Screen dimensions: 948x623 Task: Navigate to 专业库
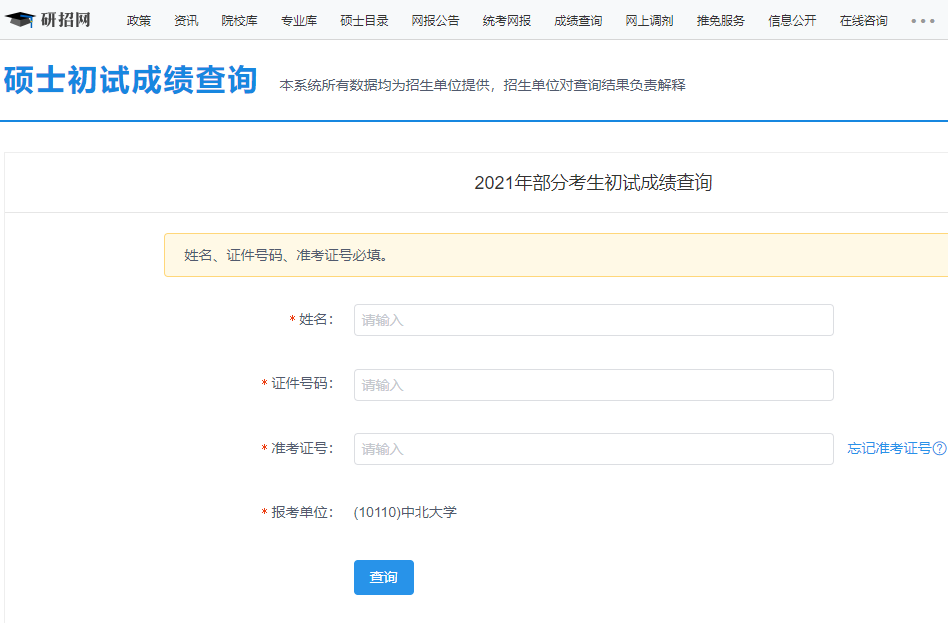(297, 19)
